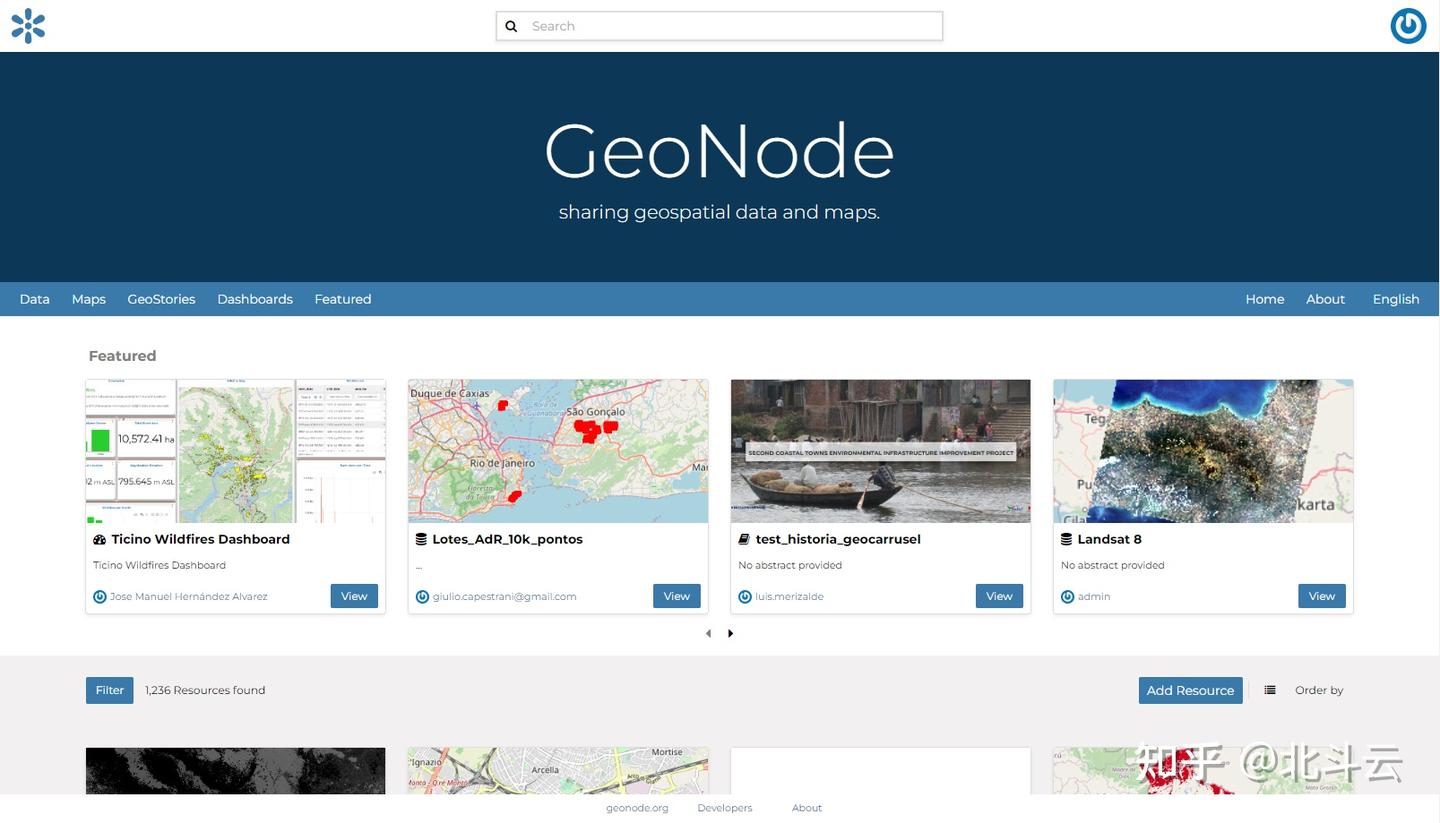Select Home in the navigation bar
Viewport: 1440px width, 823px height.
[x=1264, y=299]
